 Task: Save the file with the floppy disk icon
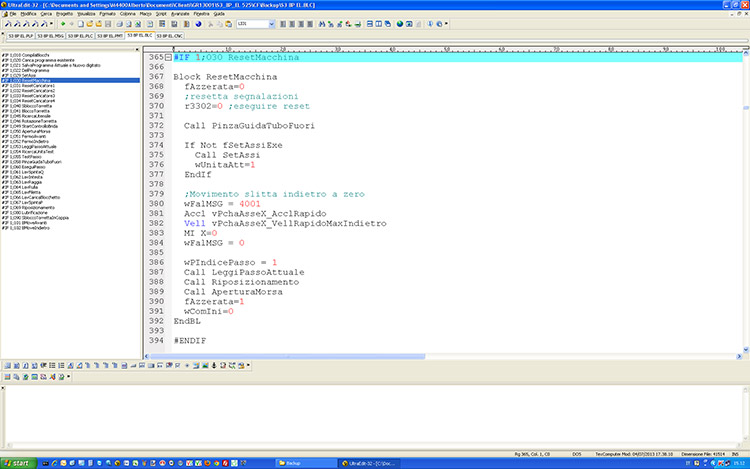[x=108, y=24]
